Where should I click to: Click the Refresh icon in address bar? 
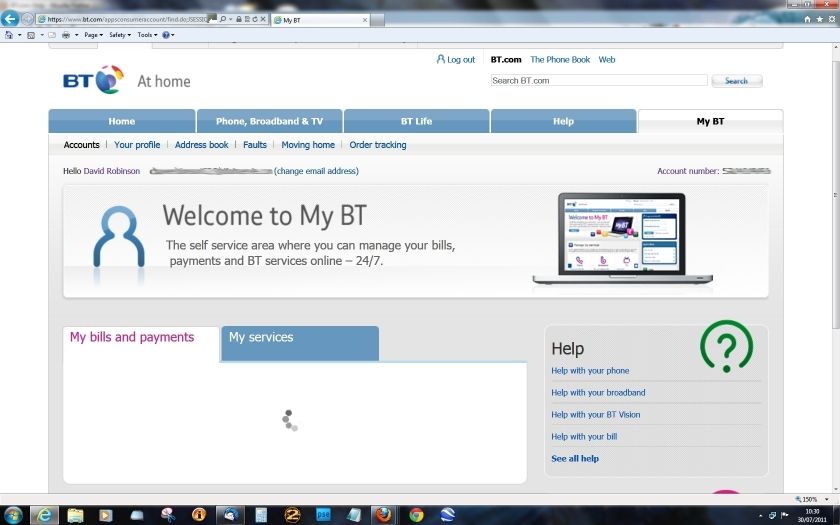pyautogui.click(x=255, y=19)
